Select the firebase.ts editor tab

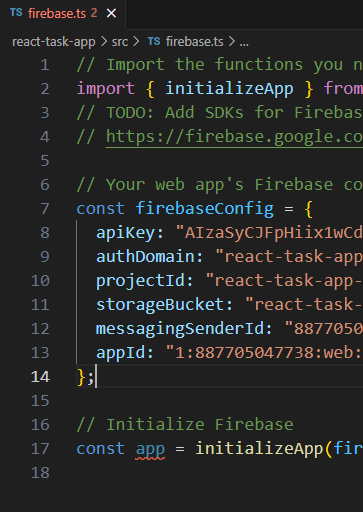pos(63,14)
